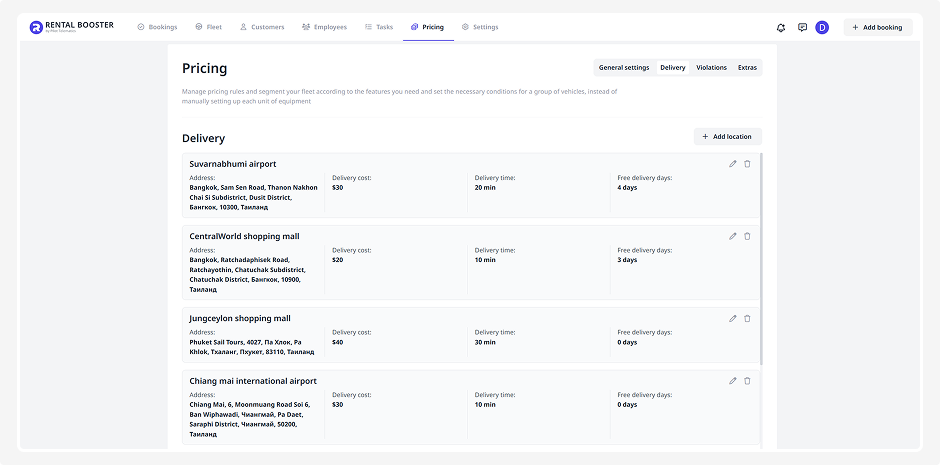The width and height of the screenshot is (940, 465).
Task: Edit the Suvarnabhumi airport location
Action: 732,164
